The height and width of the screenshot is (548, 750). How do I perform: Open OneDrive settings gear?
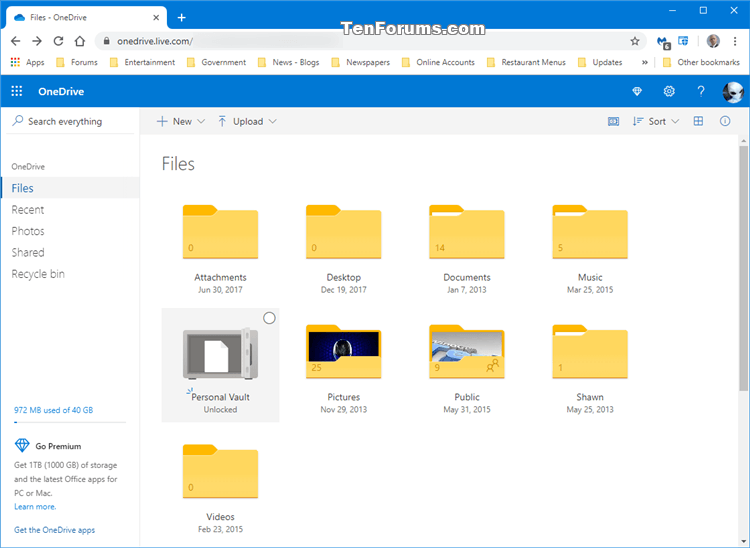(x=669, y=91)
